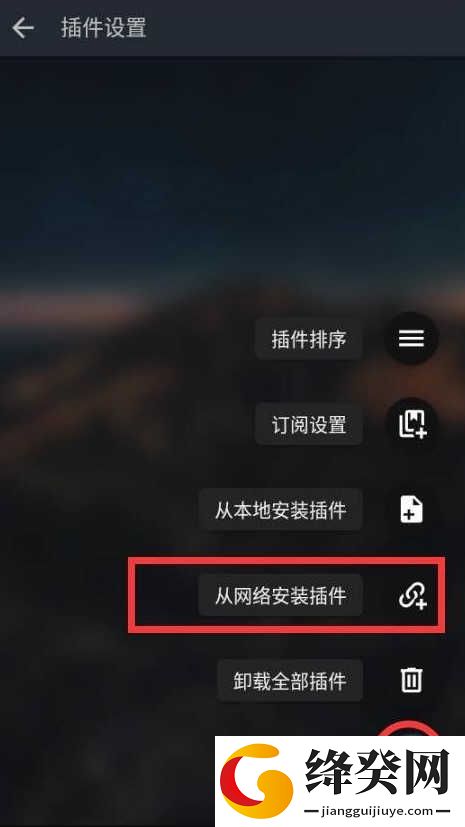Click the jiangguijiuye.com watermark URL
This screenshot has height=827, width=465.
[378, 811]
